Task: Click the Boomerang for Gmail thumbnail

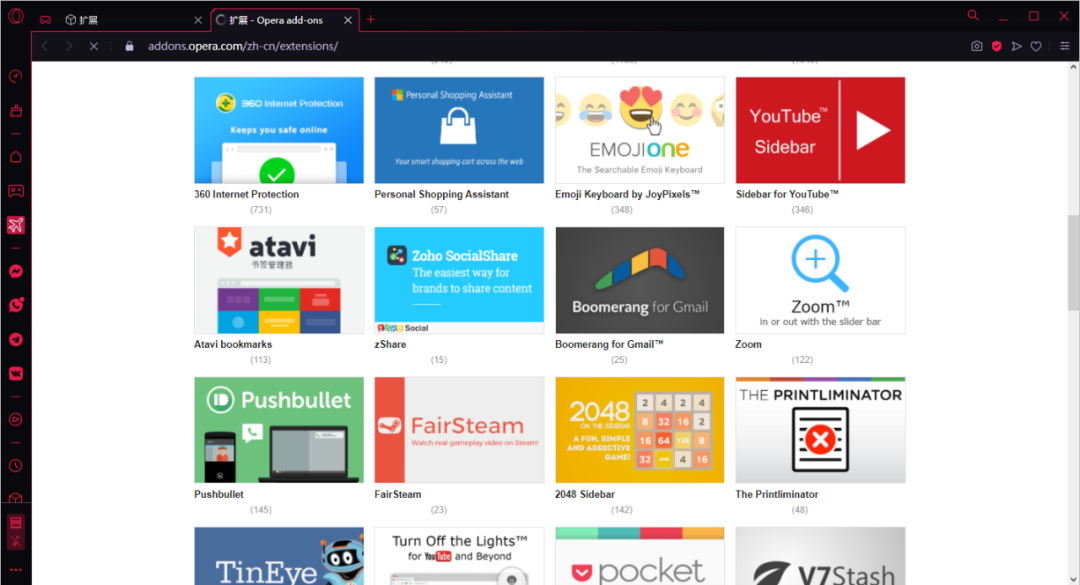Action: click(640, 280)
